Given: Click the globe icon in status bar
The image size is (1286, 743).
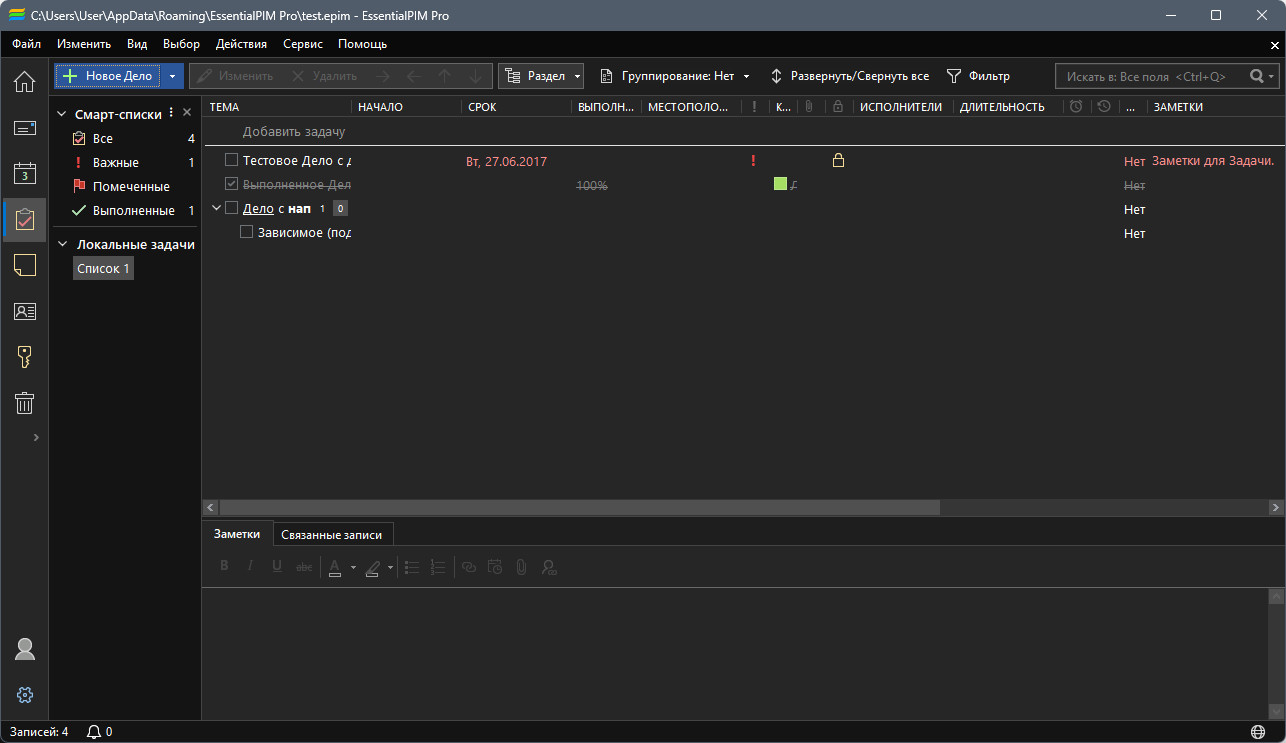Looking at the screenshot, I should click(1257, 732).
